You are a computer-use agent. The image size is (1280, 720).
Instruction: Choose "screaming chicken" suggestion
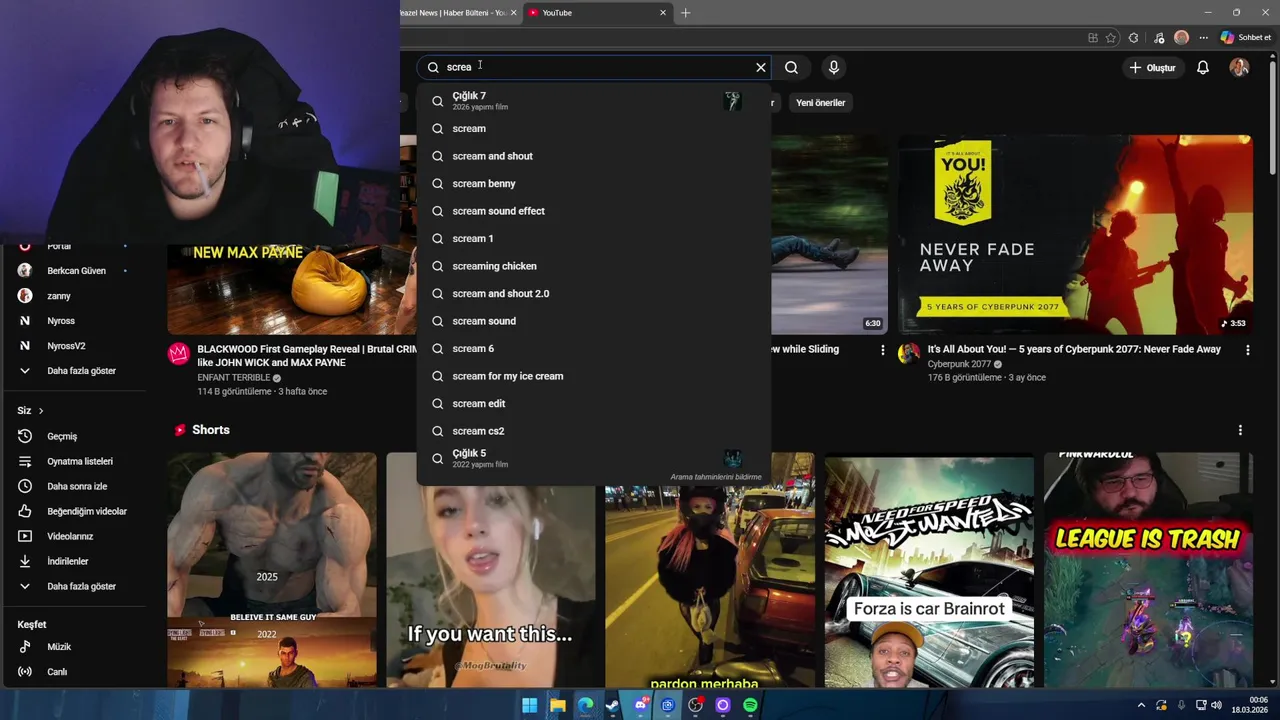[594, 266]
